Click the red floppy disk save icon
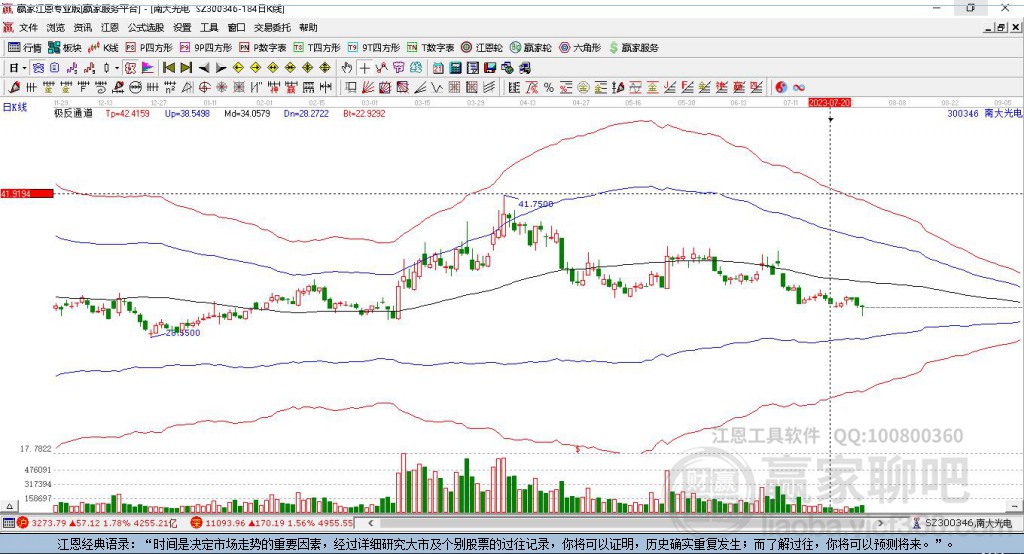Screen dimensions: 1024x554 coord(490,68)
